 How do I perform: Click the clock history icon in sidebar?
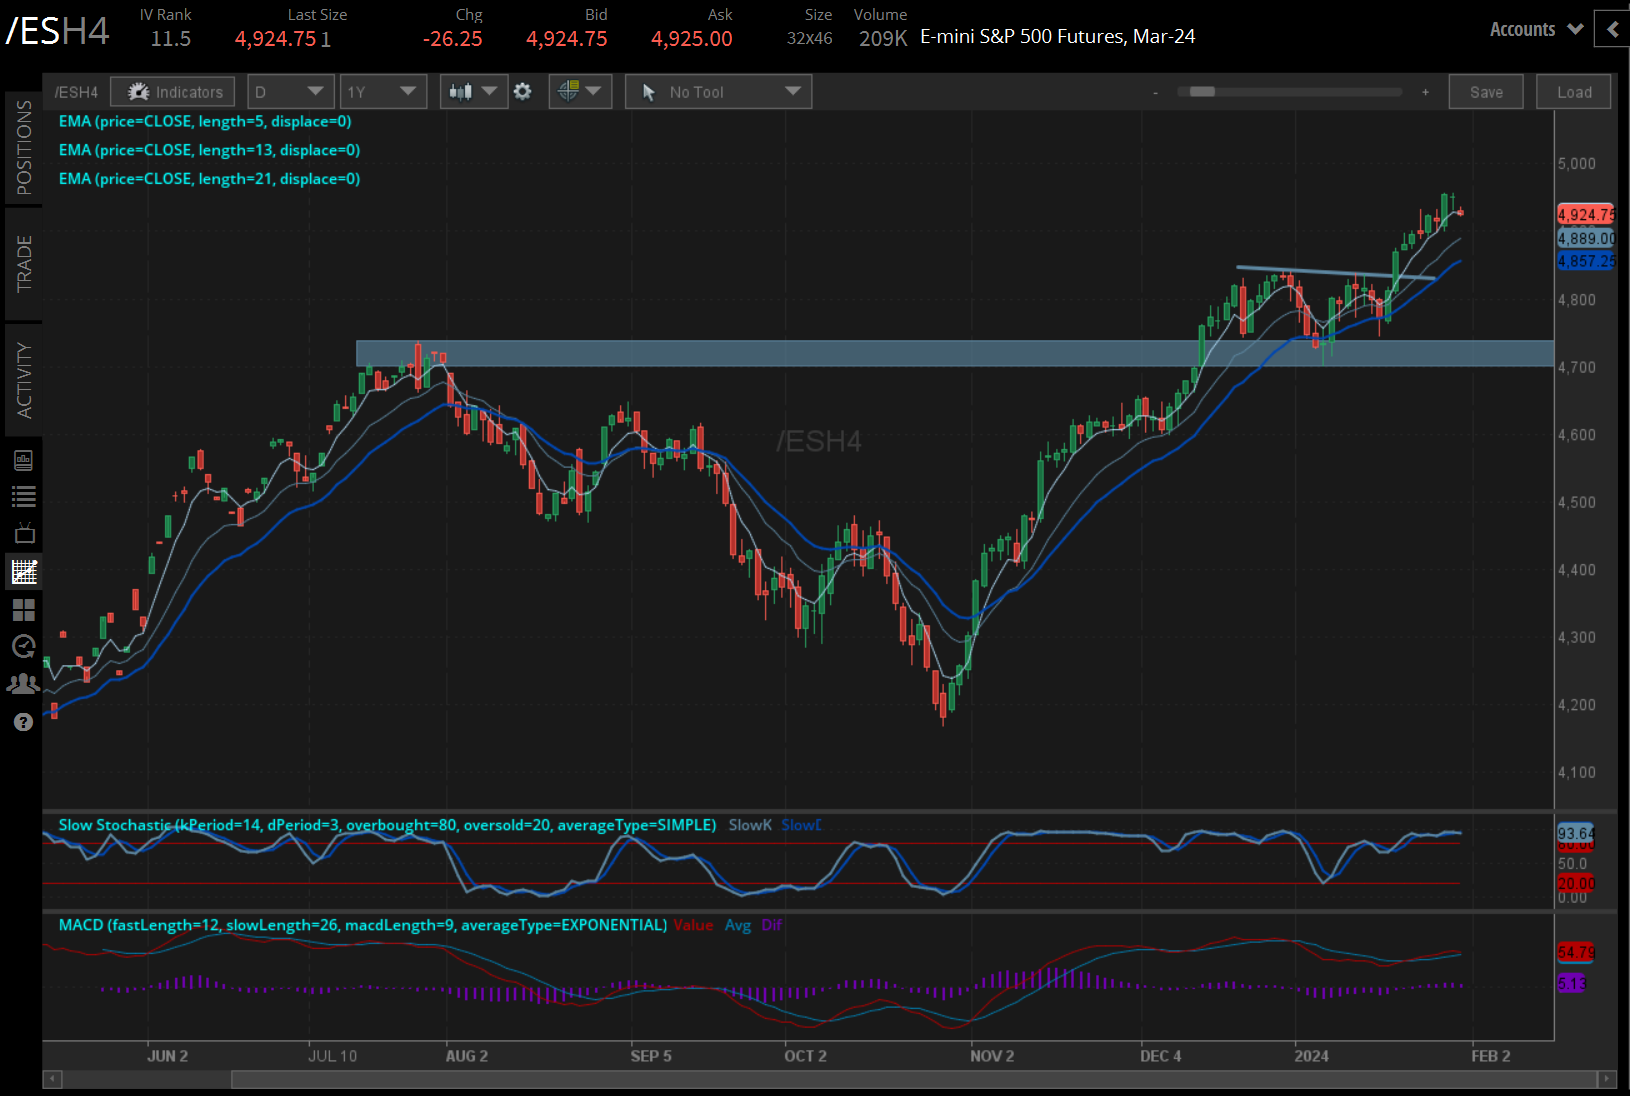point(24,646)
